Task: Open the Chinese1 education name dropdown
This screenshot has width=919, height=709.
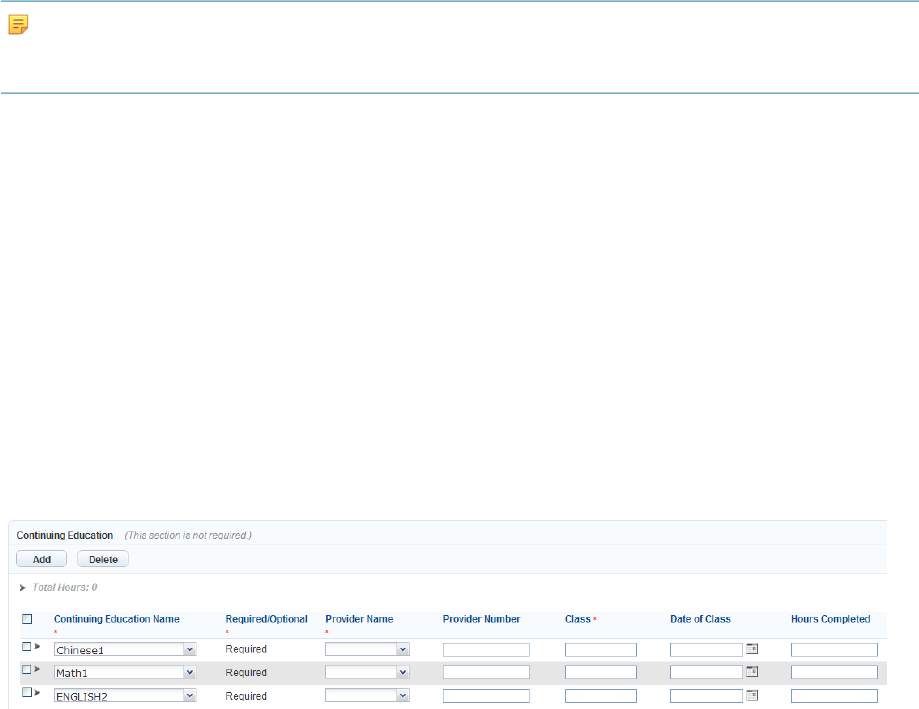Action: [125, 649]
